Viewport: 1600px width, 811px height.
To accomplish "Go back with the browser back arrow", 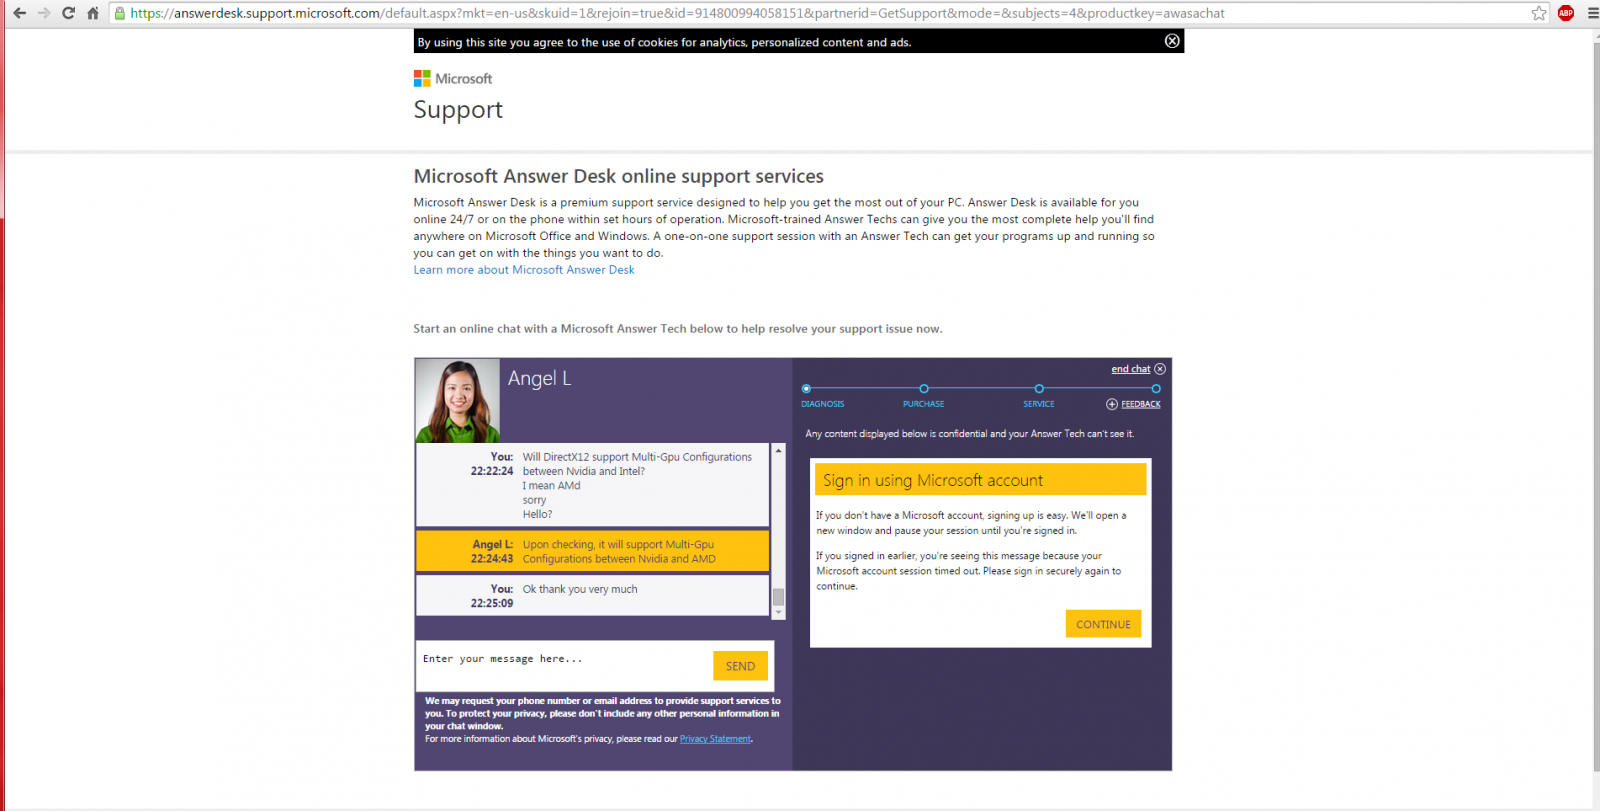I will click(19, 13).
